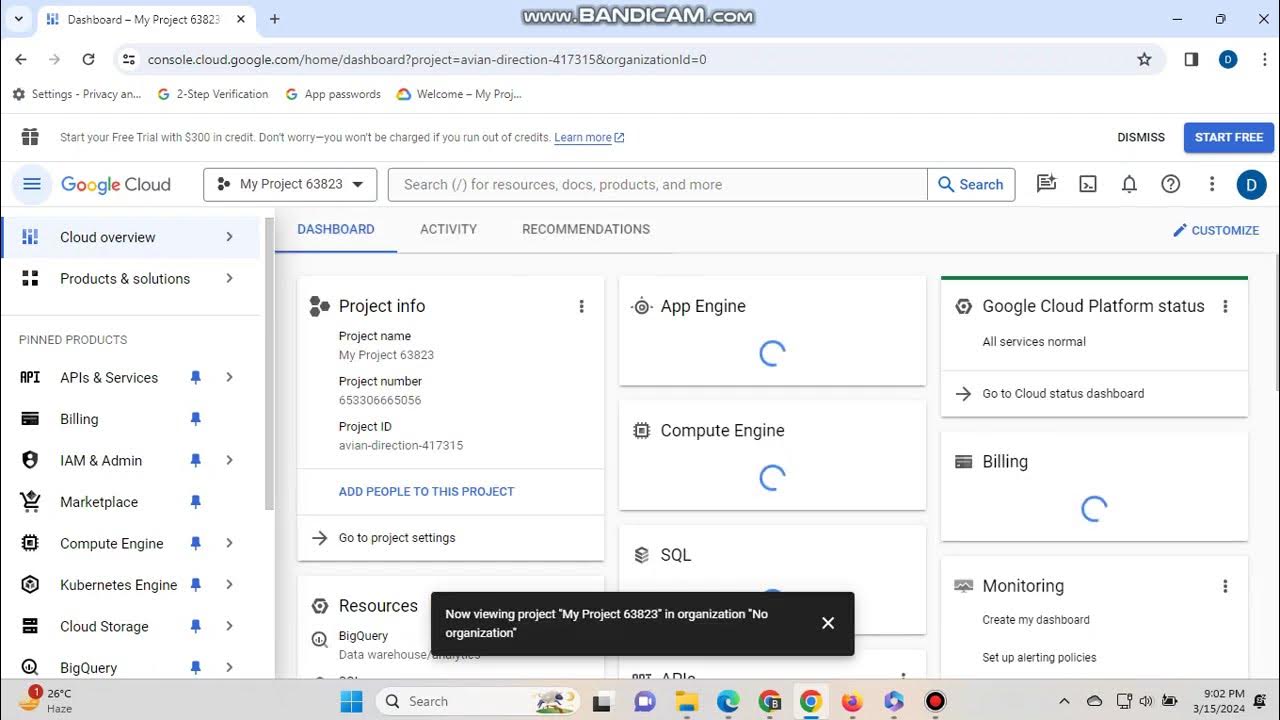Screen dimensions: 1280x720
Task: Click ADD PEOPLE TO THIS PROJECT
Action: click(x=426, y=491)
